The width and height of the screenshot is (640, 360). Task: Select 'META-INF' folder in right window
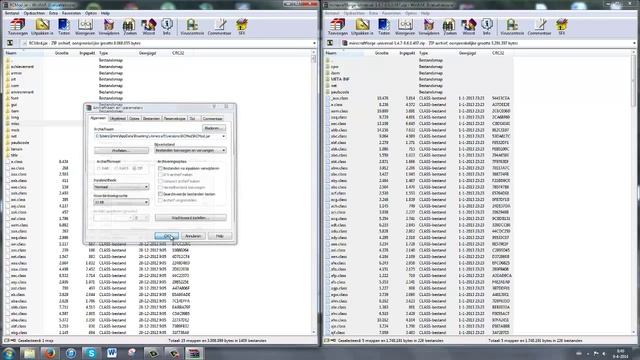coord(340,79)
